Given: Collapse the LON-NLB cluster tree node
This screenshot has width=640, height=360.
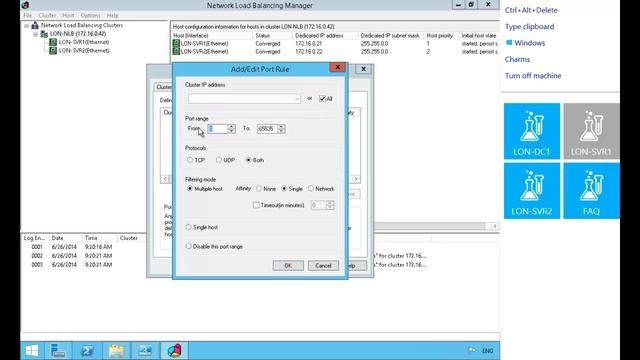Looking at the screenshot, I should 36,34.
